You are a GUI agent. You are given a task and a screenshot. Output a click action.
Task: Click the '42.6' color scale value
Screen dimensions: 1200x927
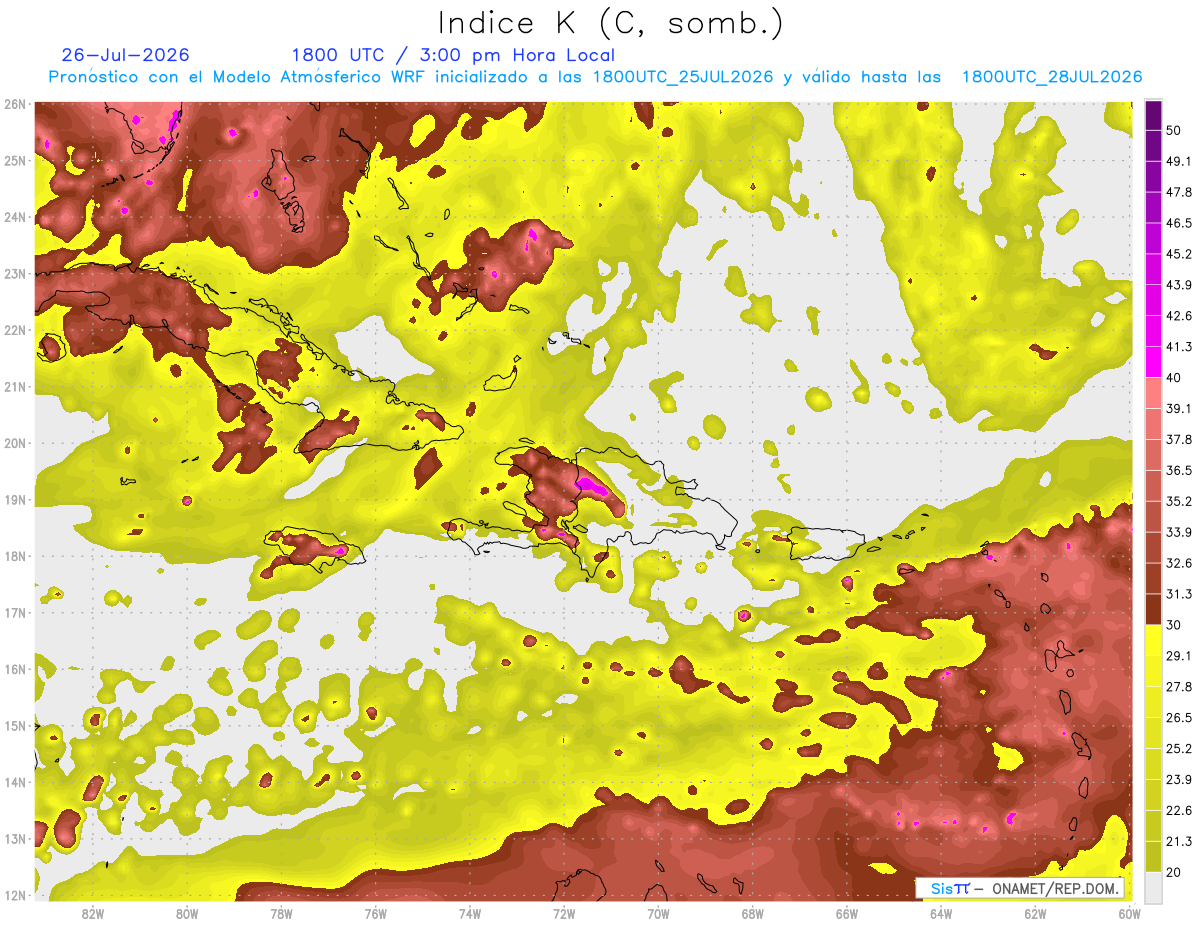click(1178, 316)
